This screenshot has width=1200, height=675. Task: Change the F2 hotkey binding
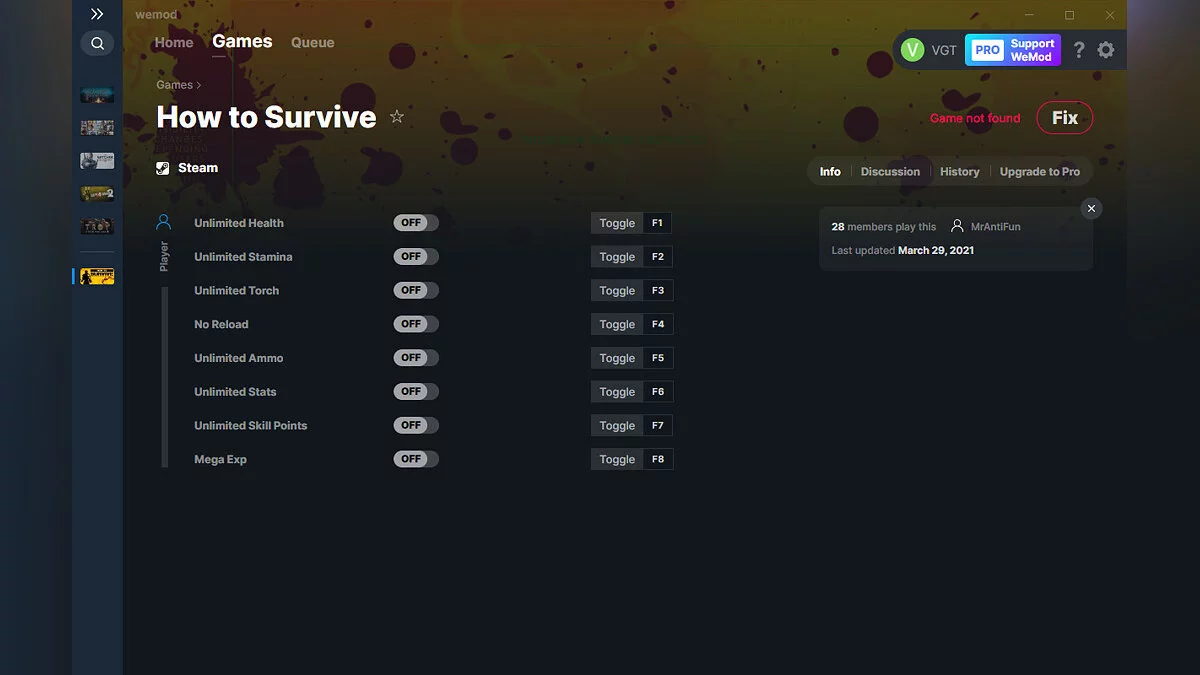click(x=658, y=257)
